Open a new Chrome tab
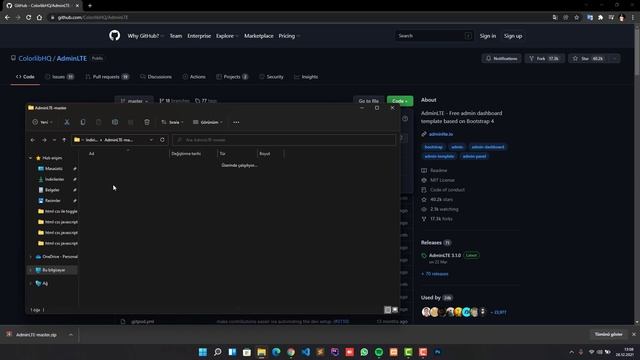Screen dimensions: 640x360 click(90, 6)
